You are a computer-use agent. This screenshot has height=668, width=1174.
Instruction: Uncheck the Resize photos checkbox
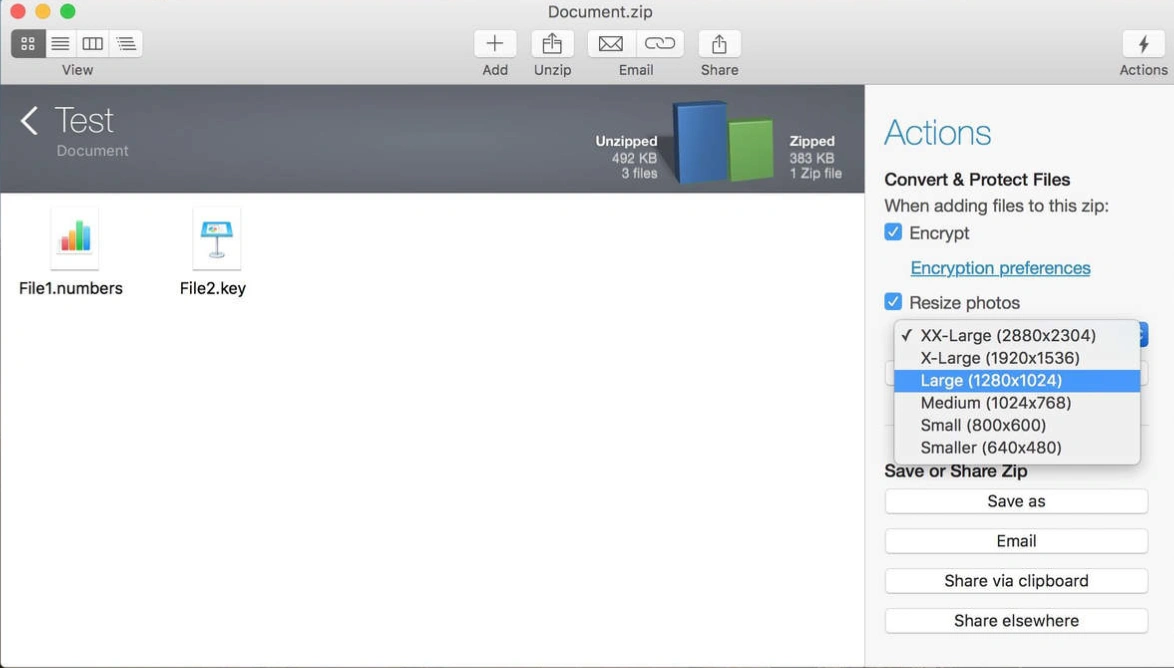(x=892, y=302)
